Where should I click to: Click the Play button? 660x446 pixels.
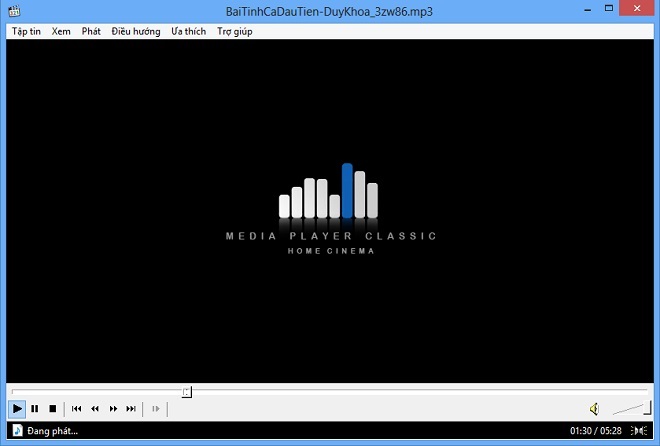coord(17,409)
